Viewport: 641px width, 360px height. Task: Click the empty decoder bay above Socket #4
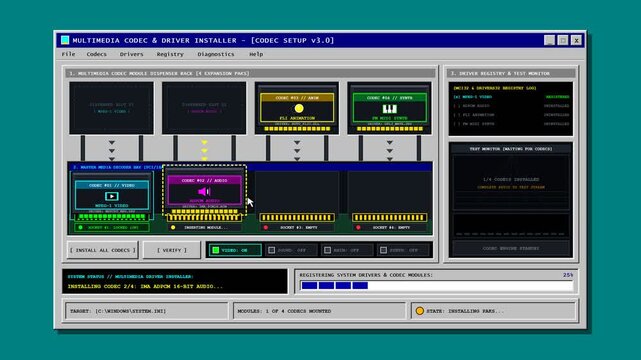tap(390, 191)
